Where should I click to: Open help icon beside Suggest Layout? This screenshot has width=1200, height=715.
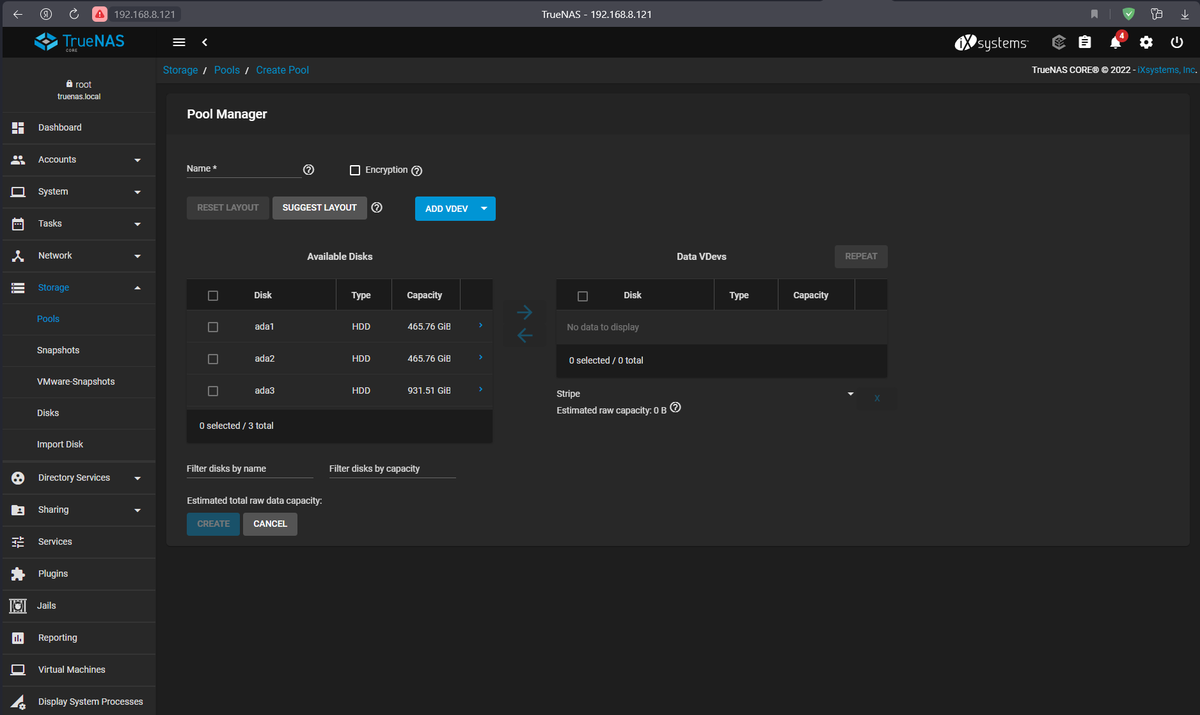click(x=377, y=208)
